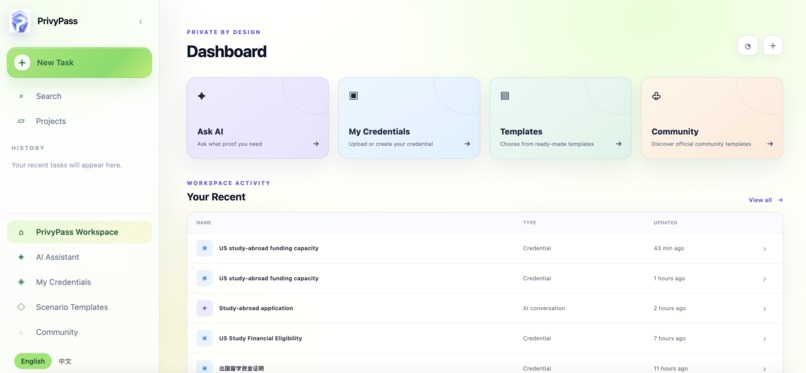806x373 pixels.
Task: Click the NAME column header
Action: pyautogui.click(x=204, y=222)
